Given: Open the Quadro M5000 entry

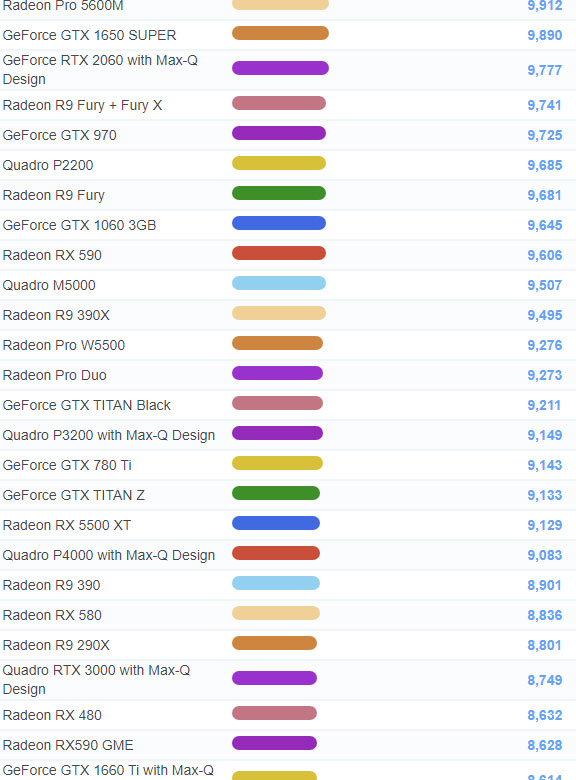Looking at the screenshot, I should 49,285.
